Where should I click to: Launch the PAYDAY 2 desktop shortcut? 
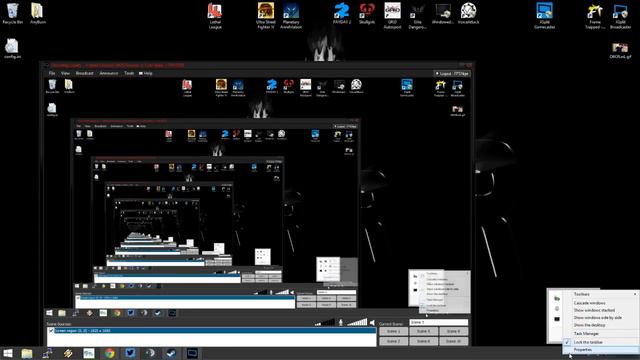342,13
